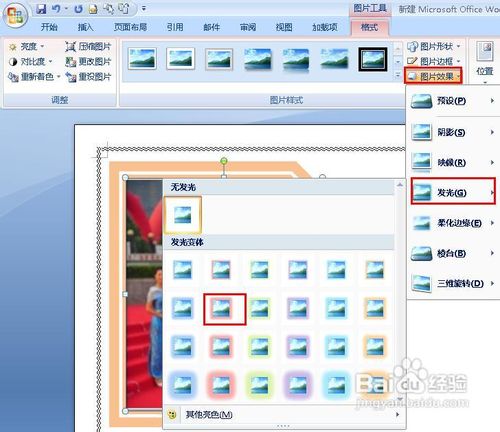Apply the third-row green glow variation
Screen dimensions: 500x432
(x=259, y=347)
